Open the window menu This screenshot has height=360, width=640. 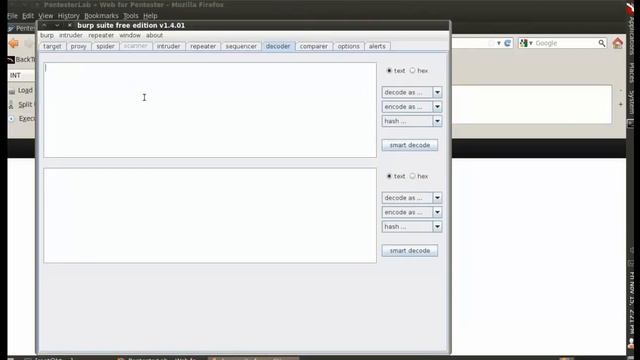(130, 35)
